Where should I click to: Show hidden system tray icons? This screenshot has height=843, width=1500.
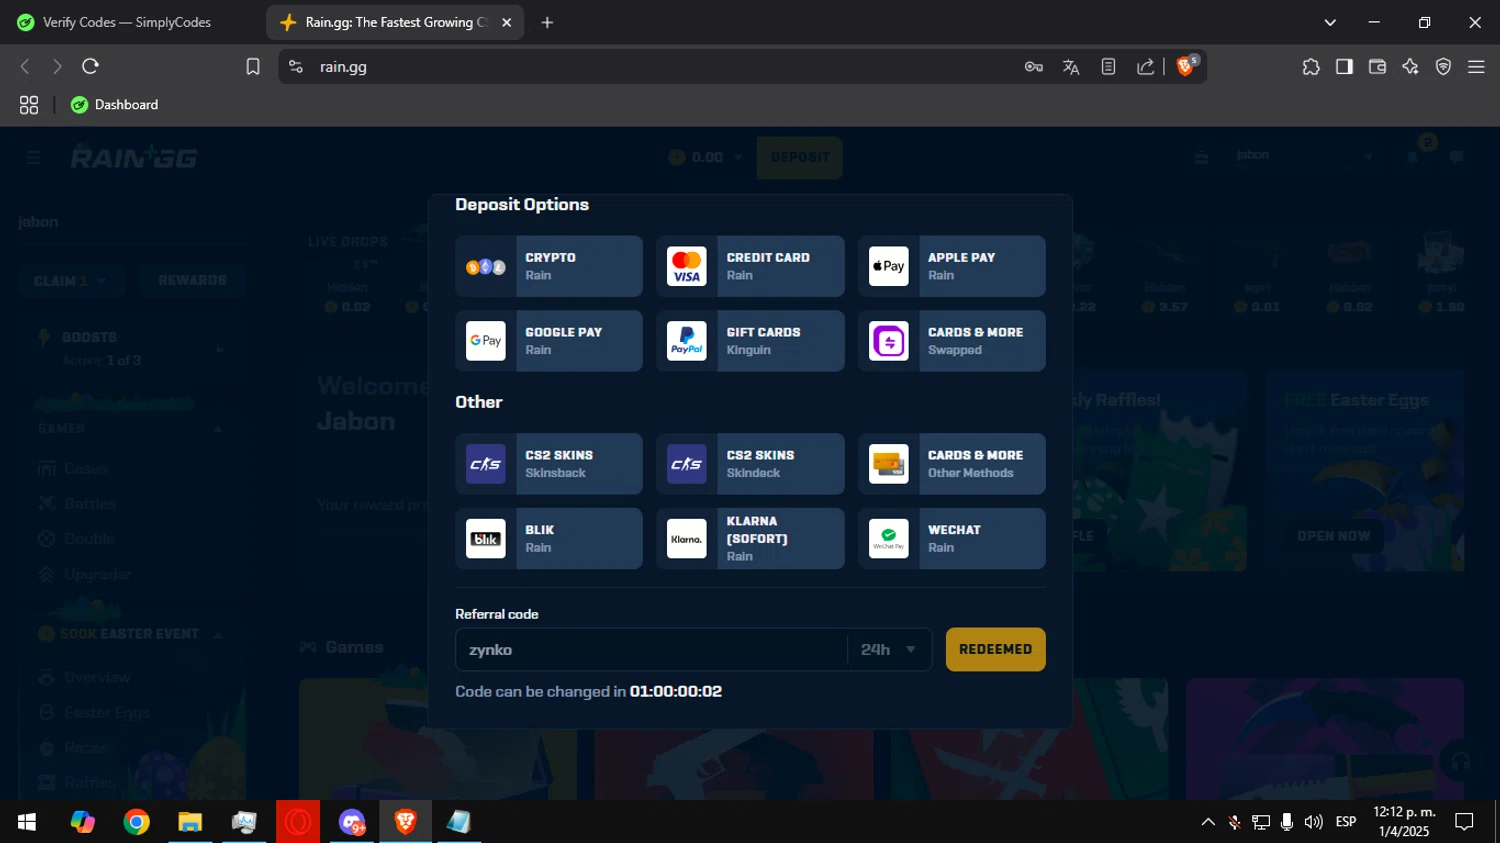(1208, 822)
